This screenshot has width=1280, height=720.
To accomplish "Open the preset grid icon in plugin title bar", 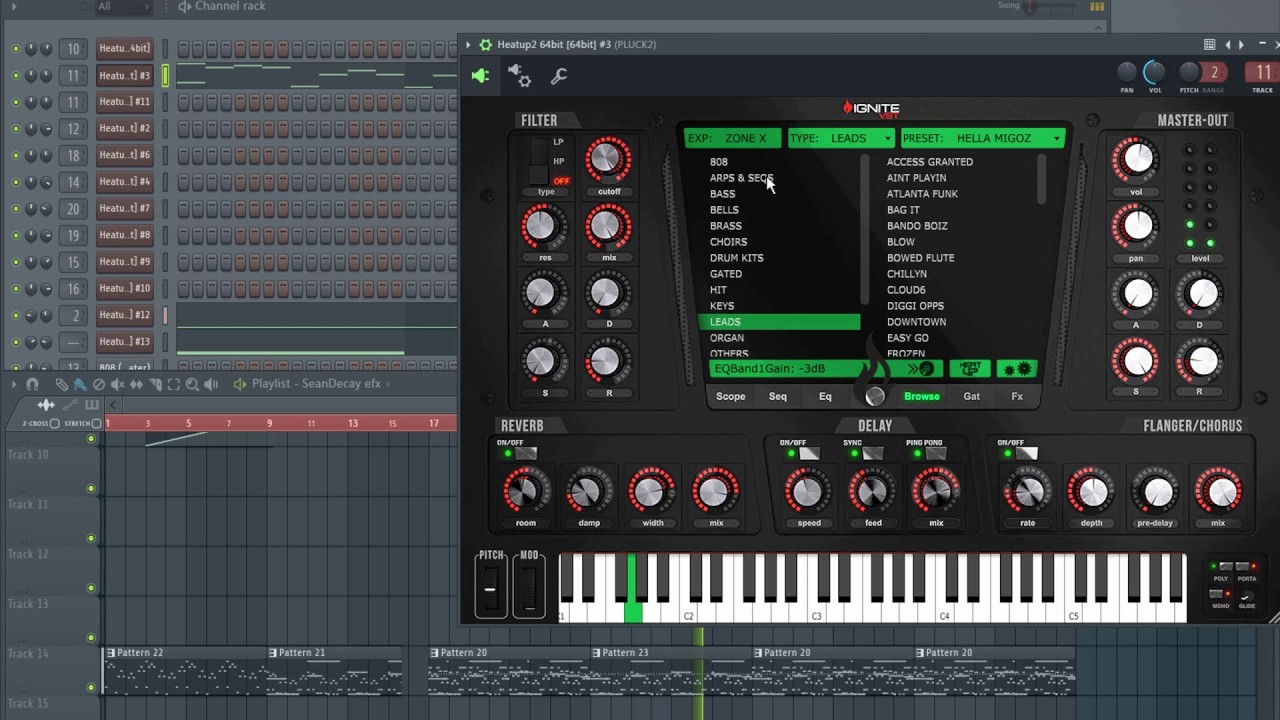I will point(1209,44).
